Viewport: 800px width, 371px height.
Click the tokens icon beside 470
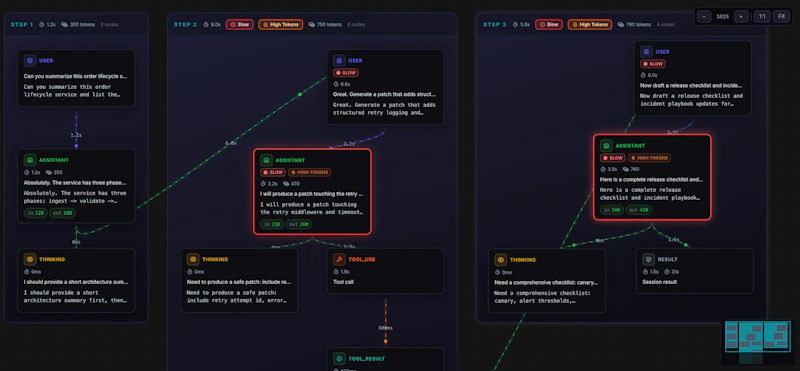click(x=286, y=184)
